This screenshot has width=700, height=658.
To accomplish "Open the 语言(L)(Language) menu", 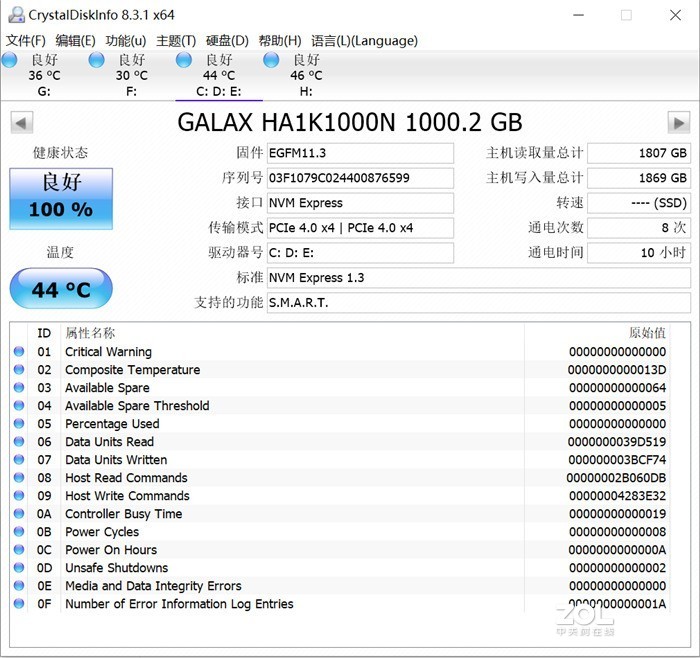I will pos(364,41).
